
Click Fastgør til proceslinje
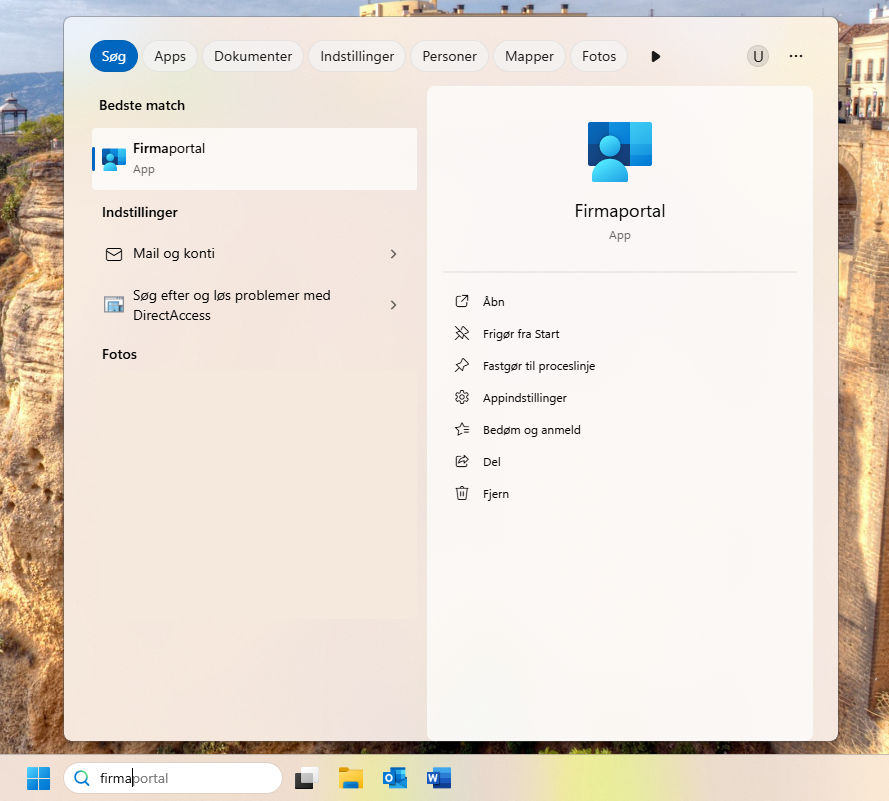pyautogui.click(x=539, y=366)
